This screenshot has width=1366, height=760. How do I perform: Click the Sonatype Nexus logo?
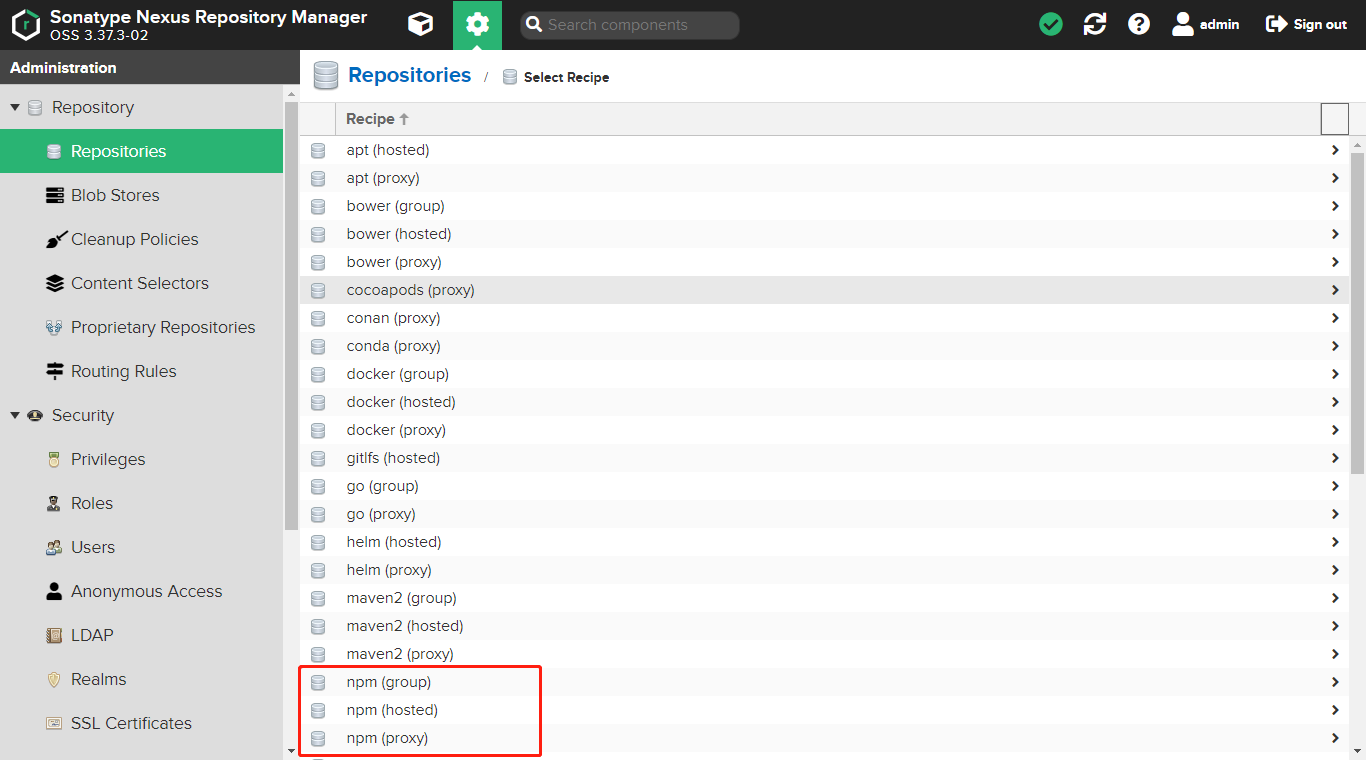coord(26,25)
